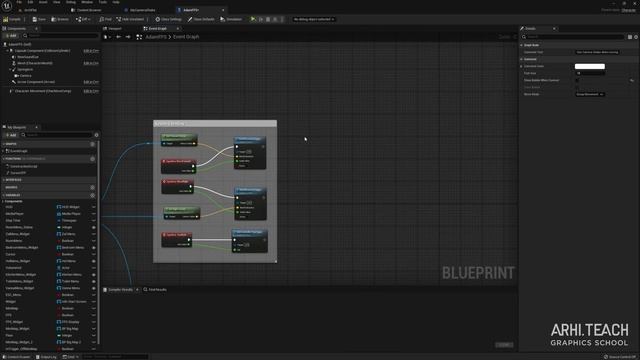Open the File menu
This screenshot has height=360, width=640.
[19, 2]
